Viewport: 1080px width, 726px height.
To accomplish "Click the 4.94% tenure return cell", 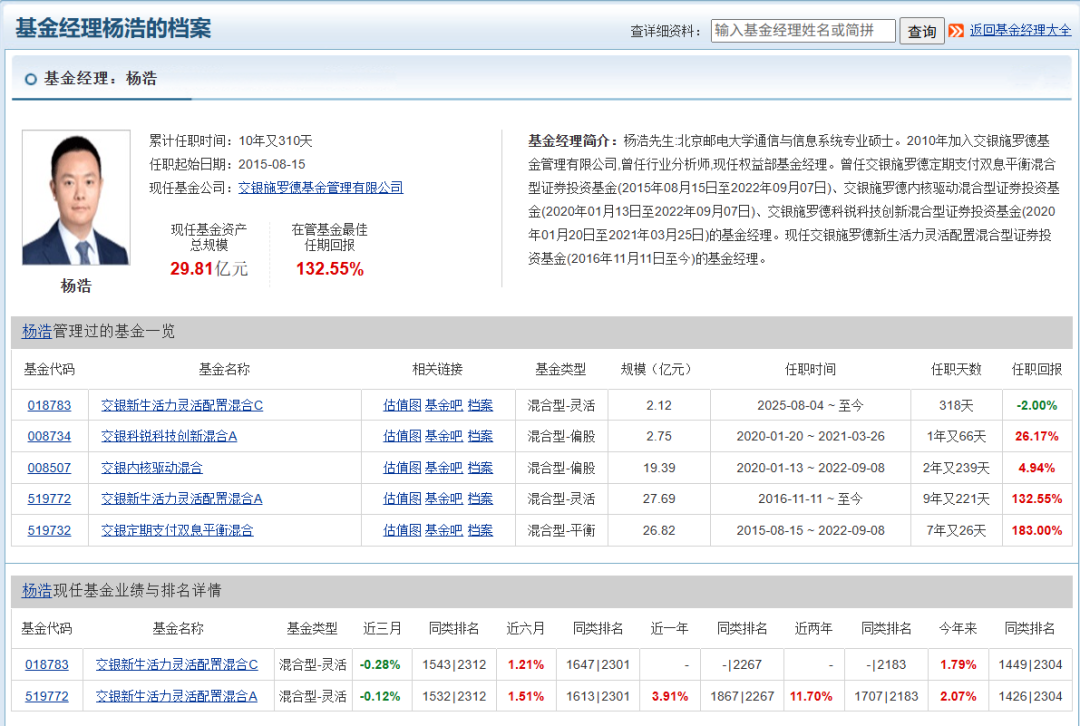I will pyautogui.click(x=1037, y=468).
